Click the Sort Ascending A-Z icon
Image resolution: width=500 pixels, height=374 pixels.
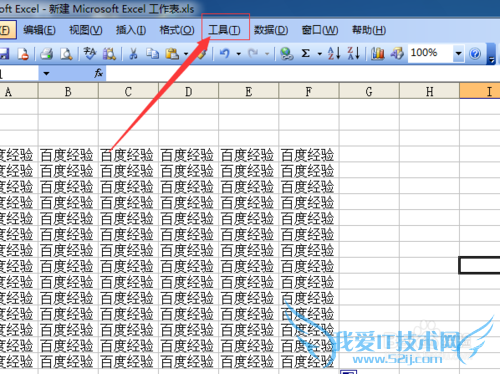pos(334,54)
